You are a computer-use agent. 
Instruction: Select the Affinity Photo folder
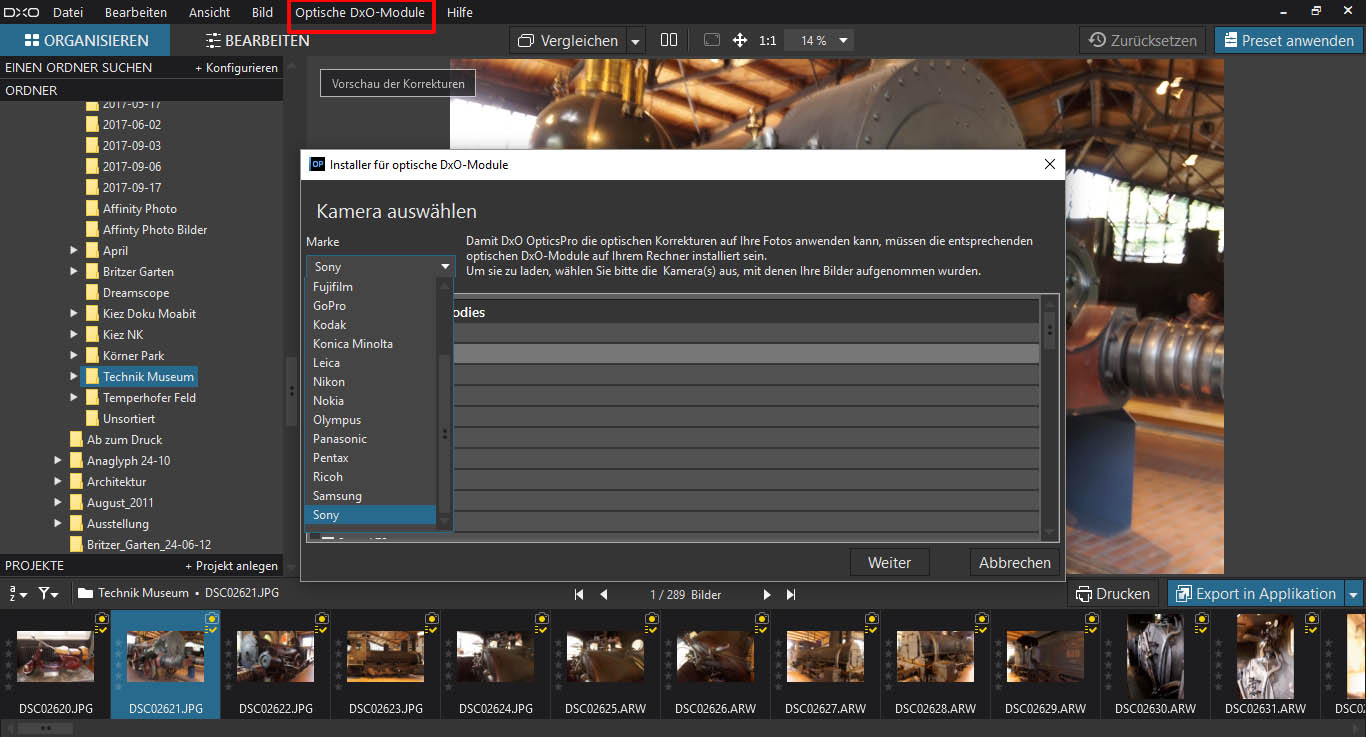pyautogui.click(x=139, y=209)
